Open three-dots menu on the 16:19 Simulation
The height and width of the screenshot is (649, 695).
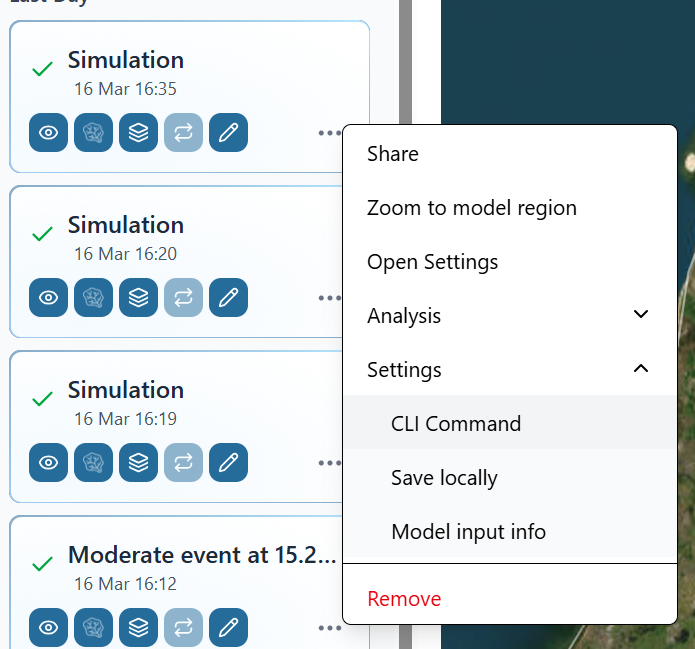point(329,463)
